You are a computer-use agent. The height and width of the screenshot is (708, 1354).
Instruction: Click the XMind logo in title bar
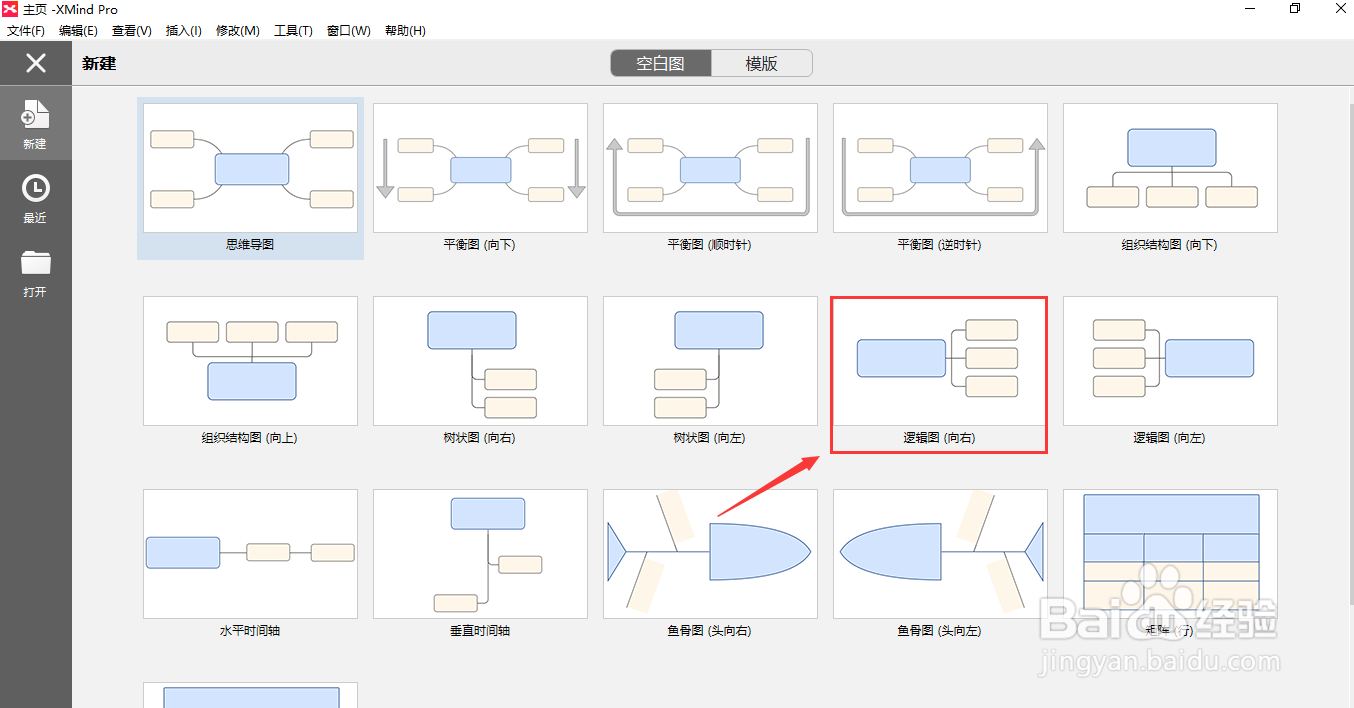(10, 9)
